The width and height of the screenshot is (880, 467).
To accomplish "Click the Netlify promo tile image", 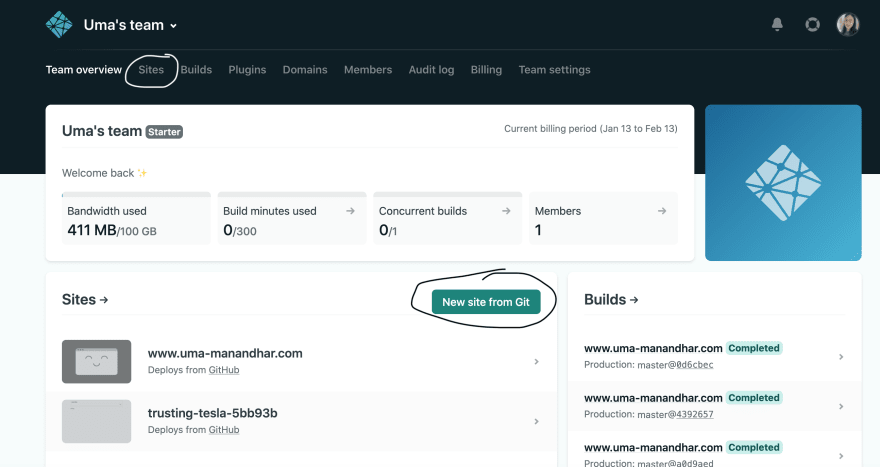I will [x=783, y=182].
